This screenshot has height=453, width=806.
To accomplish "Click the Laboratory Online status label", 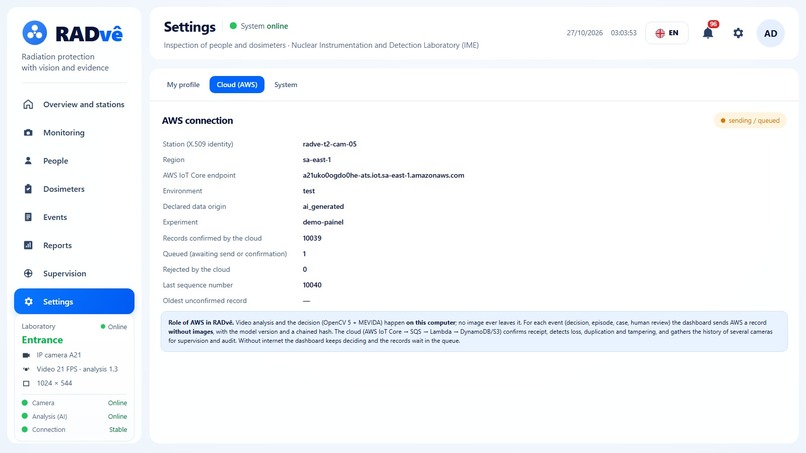I will click(x=114, y=327).
